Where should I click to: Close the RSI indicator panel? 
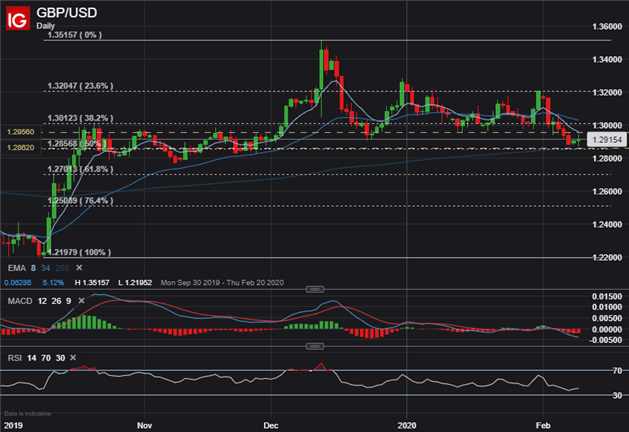point(73,358)
